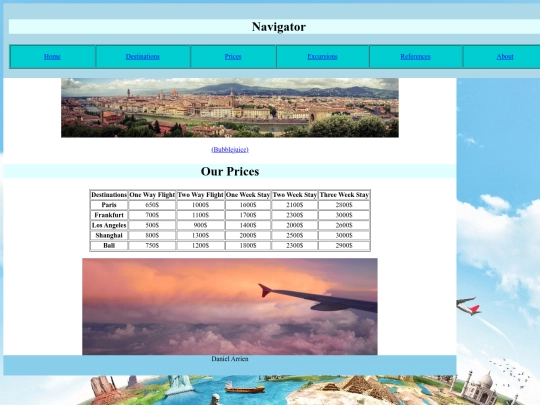Select Los Angeles one way price 500$
This screenshot has width=540, height=405.
[152, 225]
